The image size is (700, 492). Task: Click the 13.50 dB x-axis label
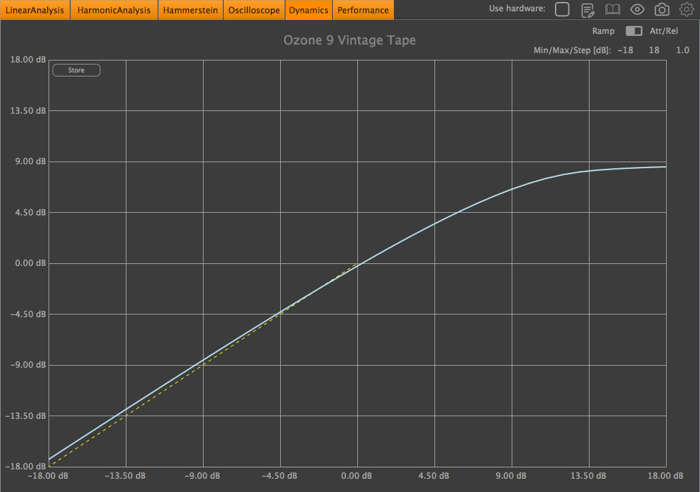(x=588, y=476)
